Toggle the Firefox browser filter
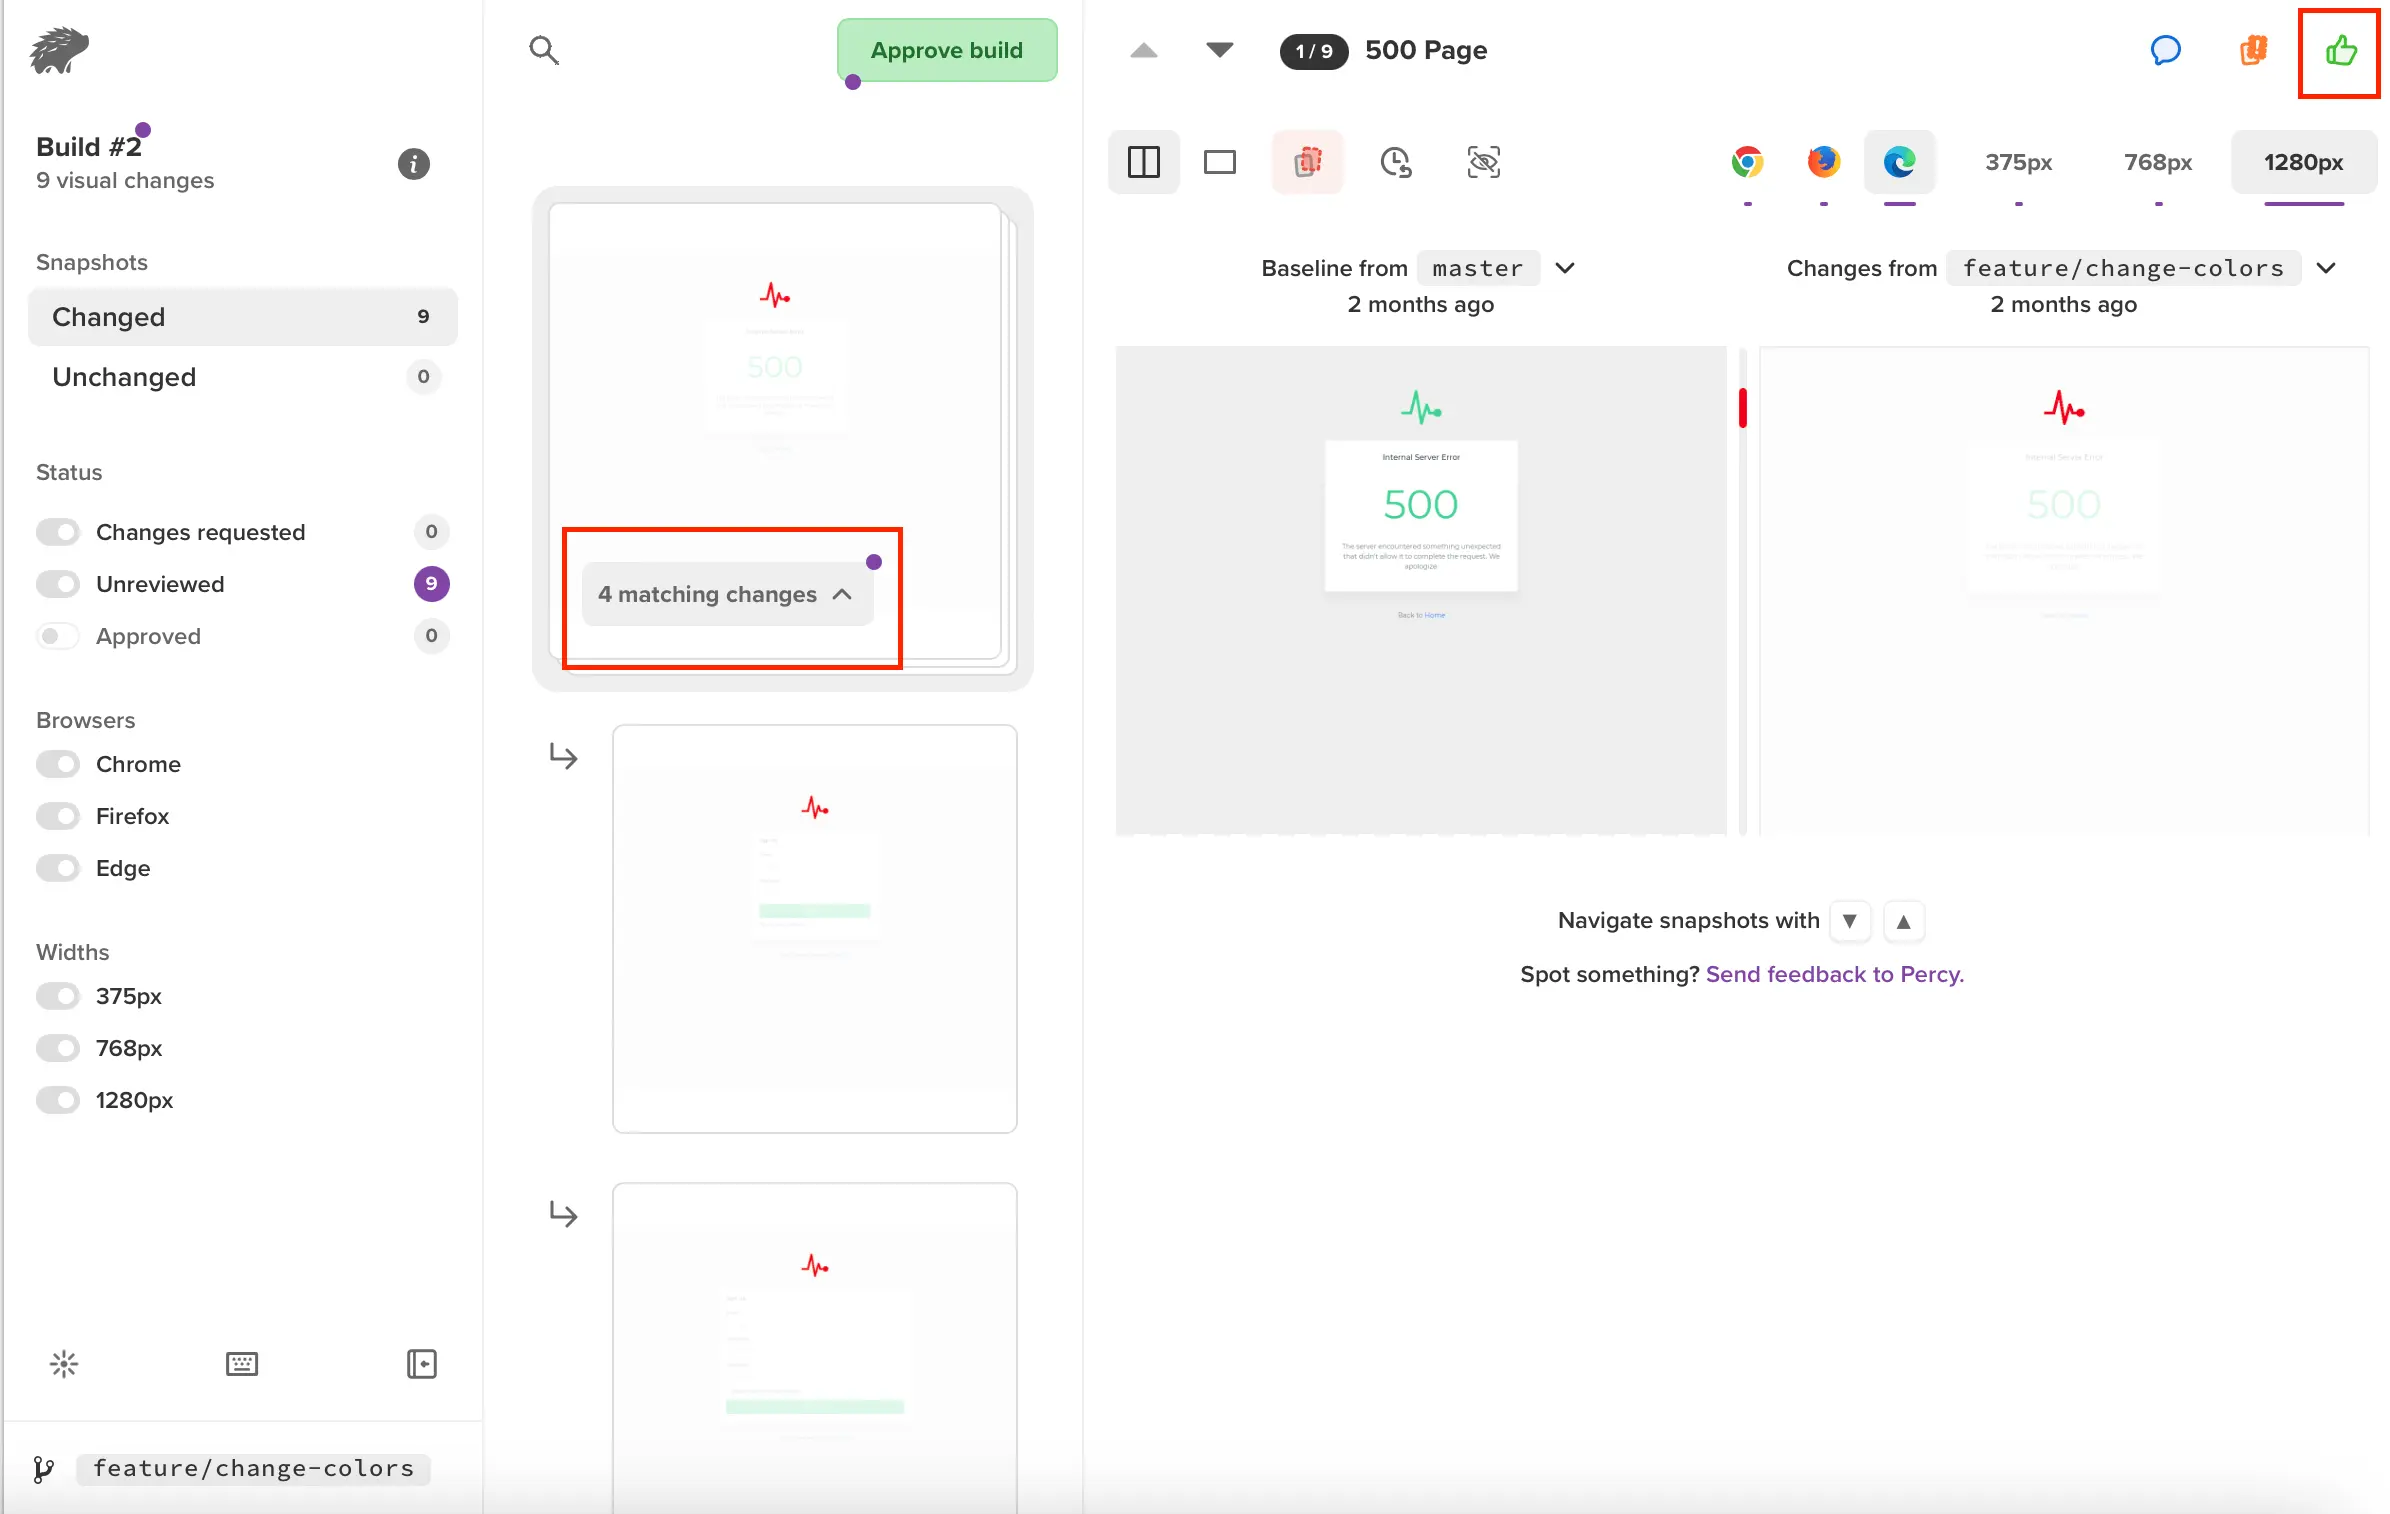The image size is (2390, 1514). [58, 816]
